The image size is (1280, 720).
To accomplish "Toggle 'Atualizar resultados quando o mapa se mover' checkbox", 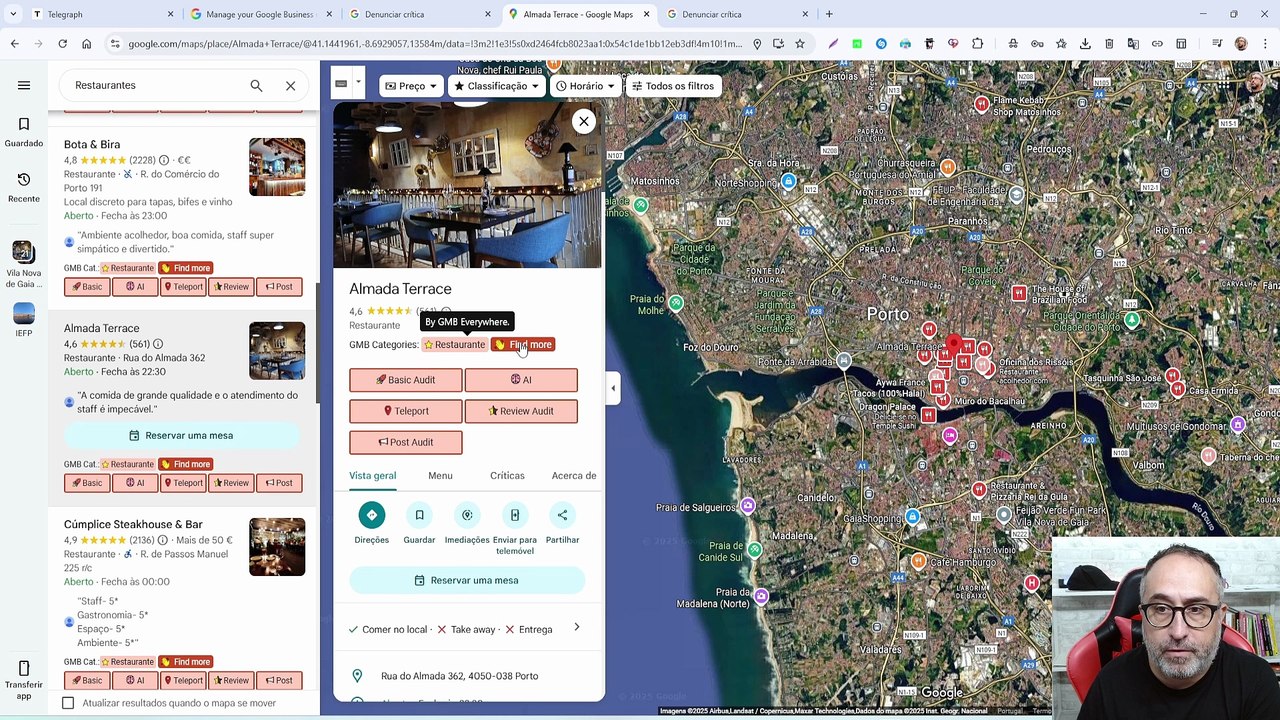I will click(x=68, y=703).
